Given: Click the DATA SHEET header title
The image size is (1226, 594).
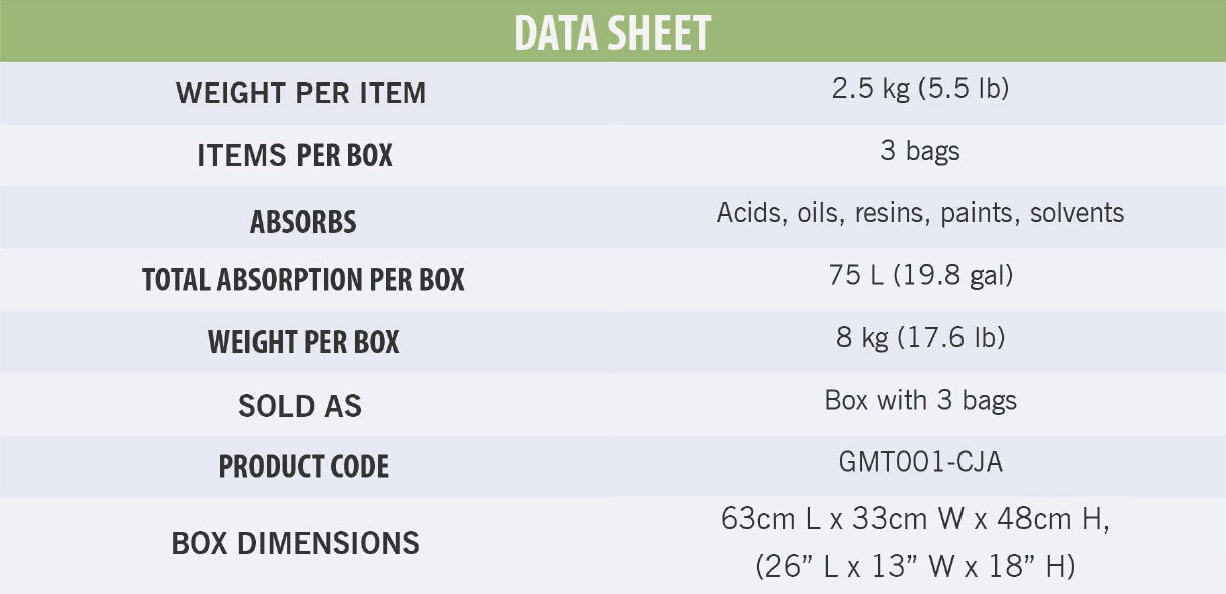Looking at the screenshot, I should (612, 33).
